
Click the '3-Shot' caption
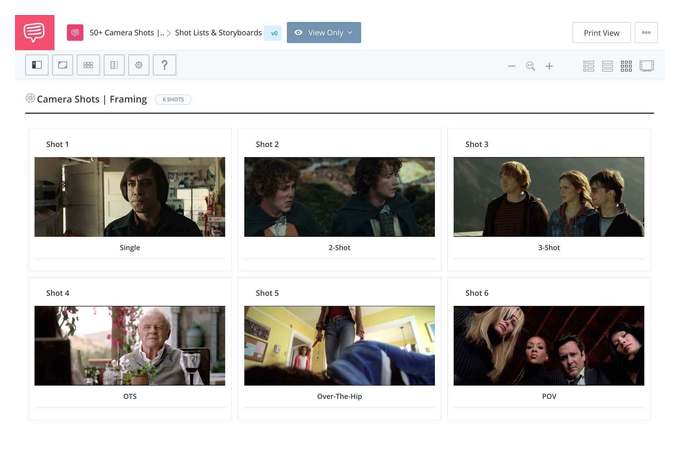(x=549, y=248)
